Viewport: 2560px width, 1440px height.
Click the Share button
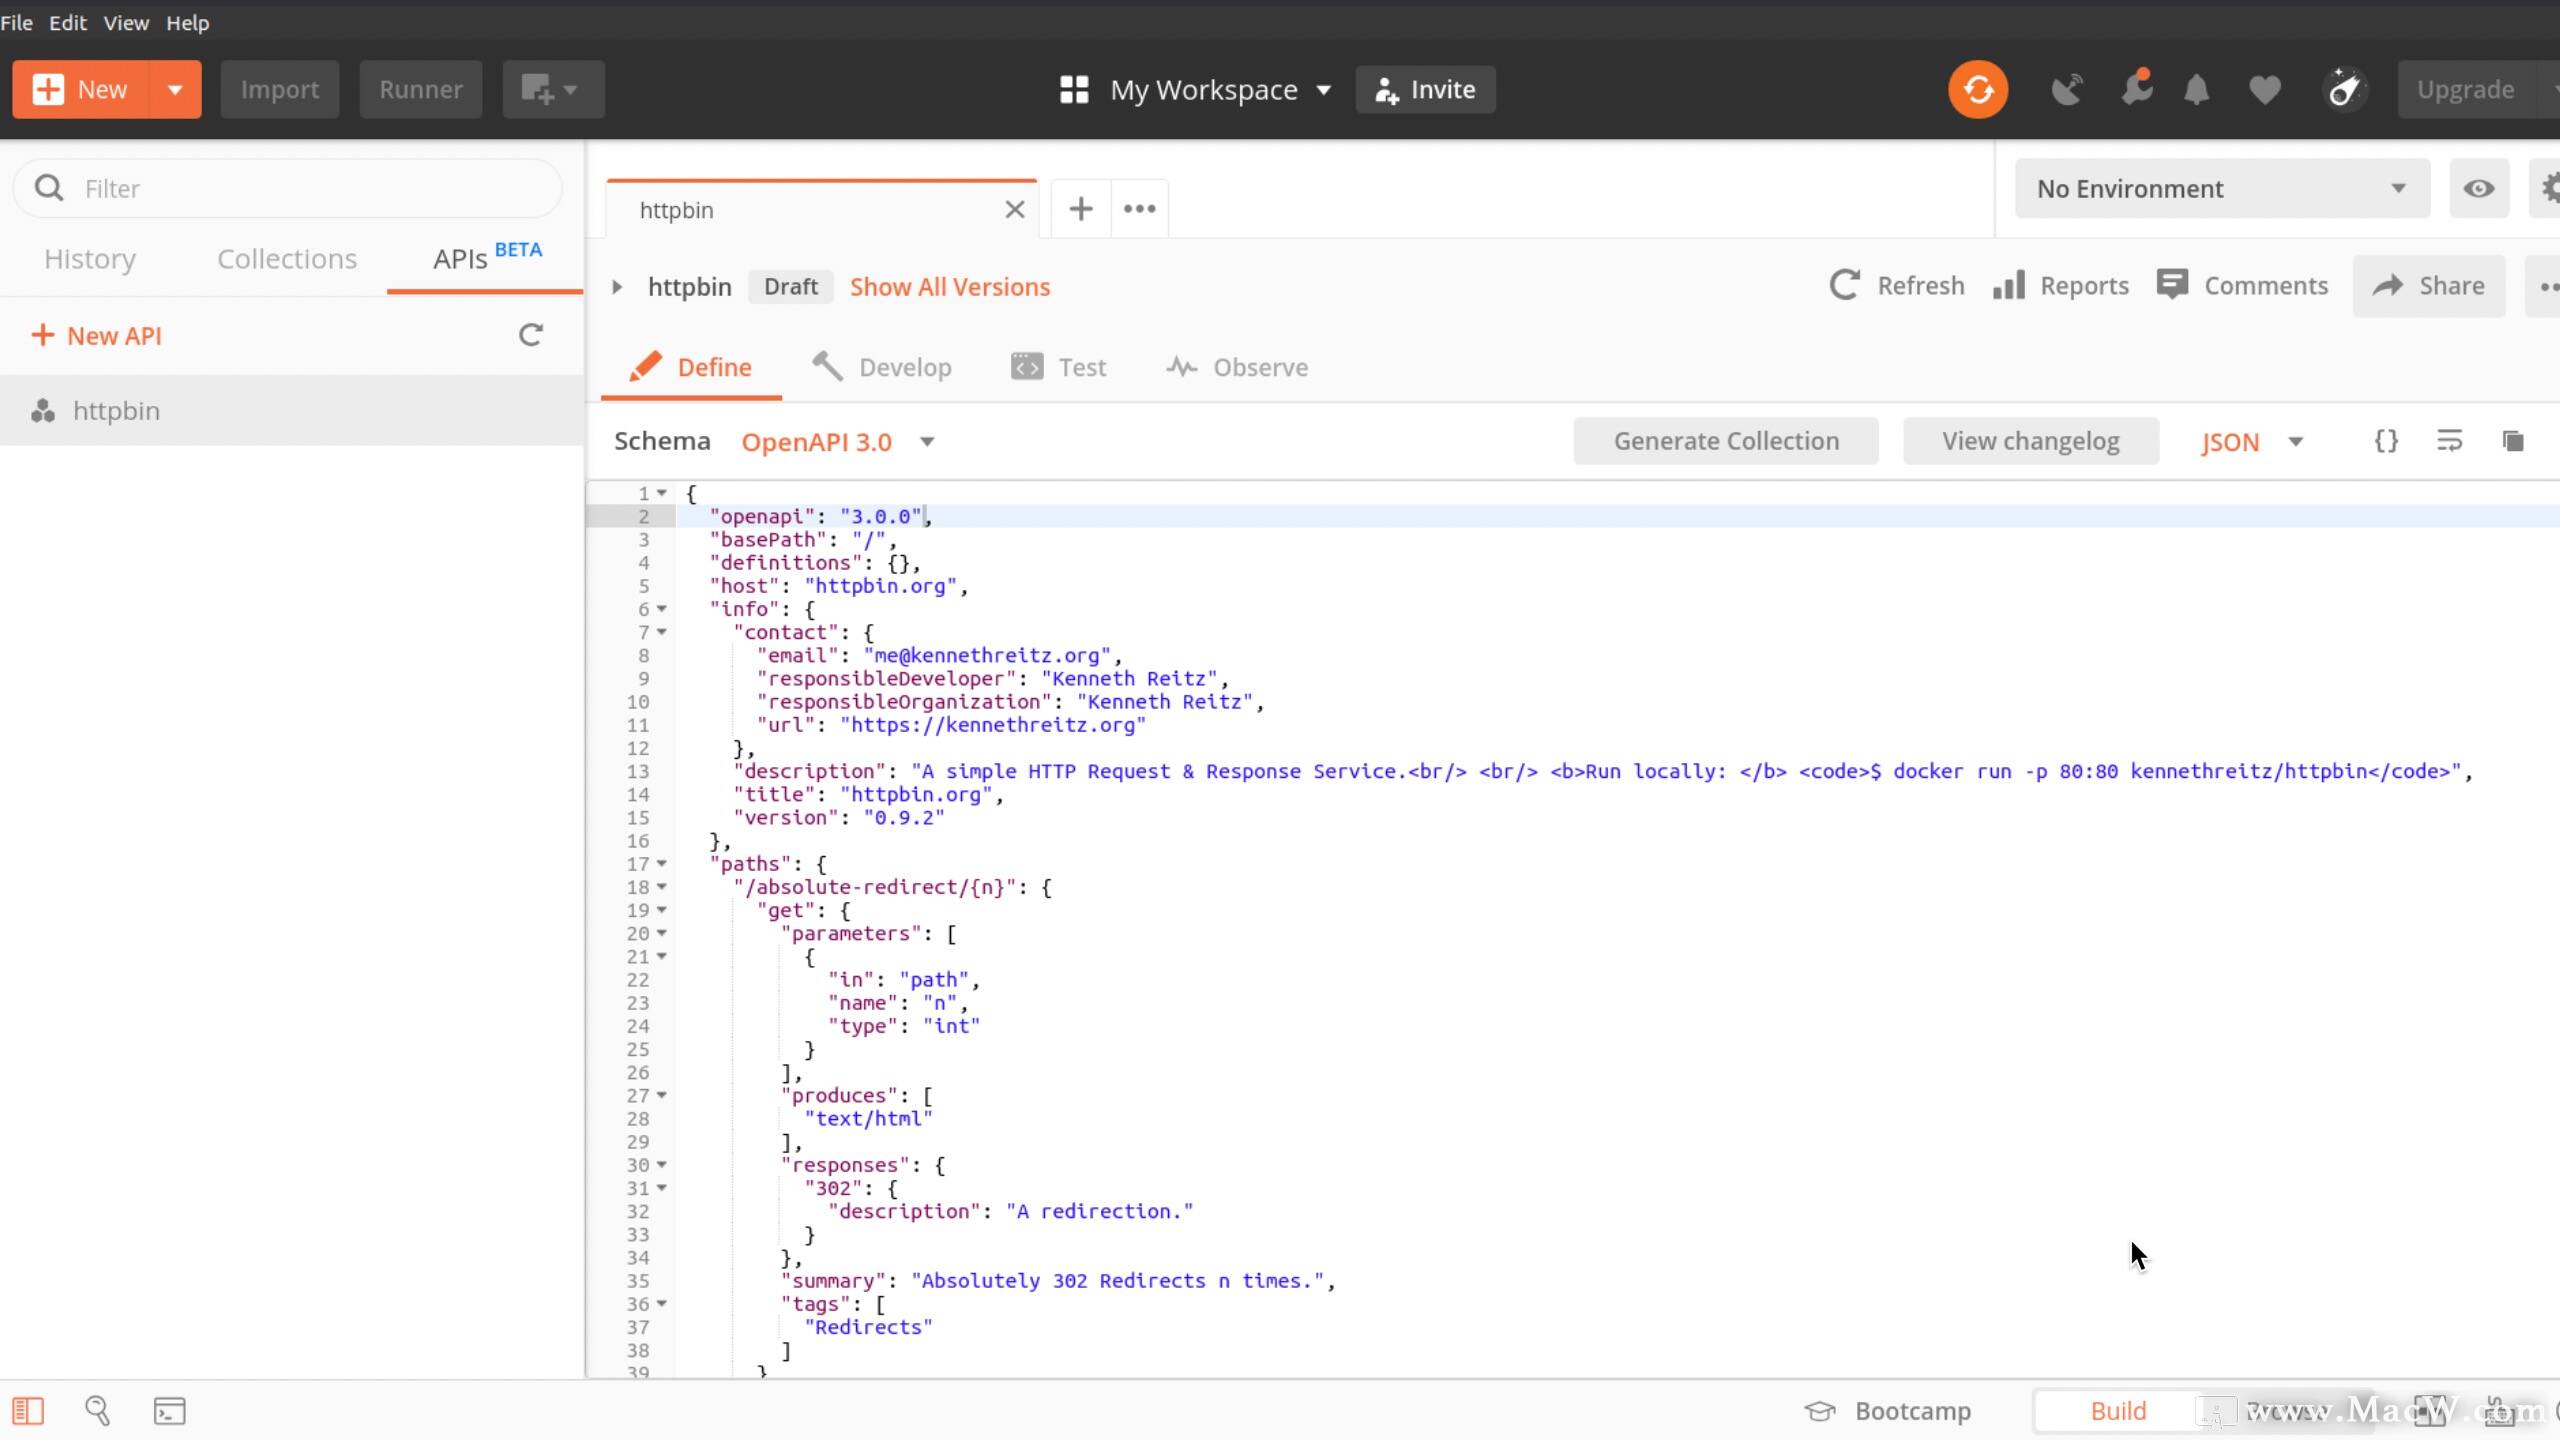point(2428,286)
